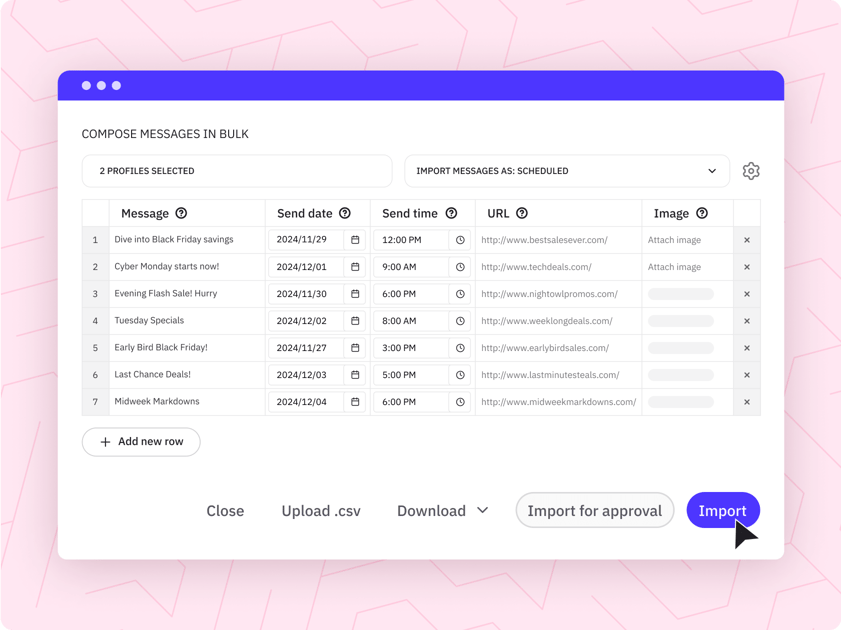Click the Message column help icon
841x630 pixels.
point(181,213)
